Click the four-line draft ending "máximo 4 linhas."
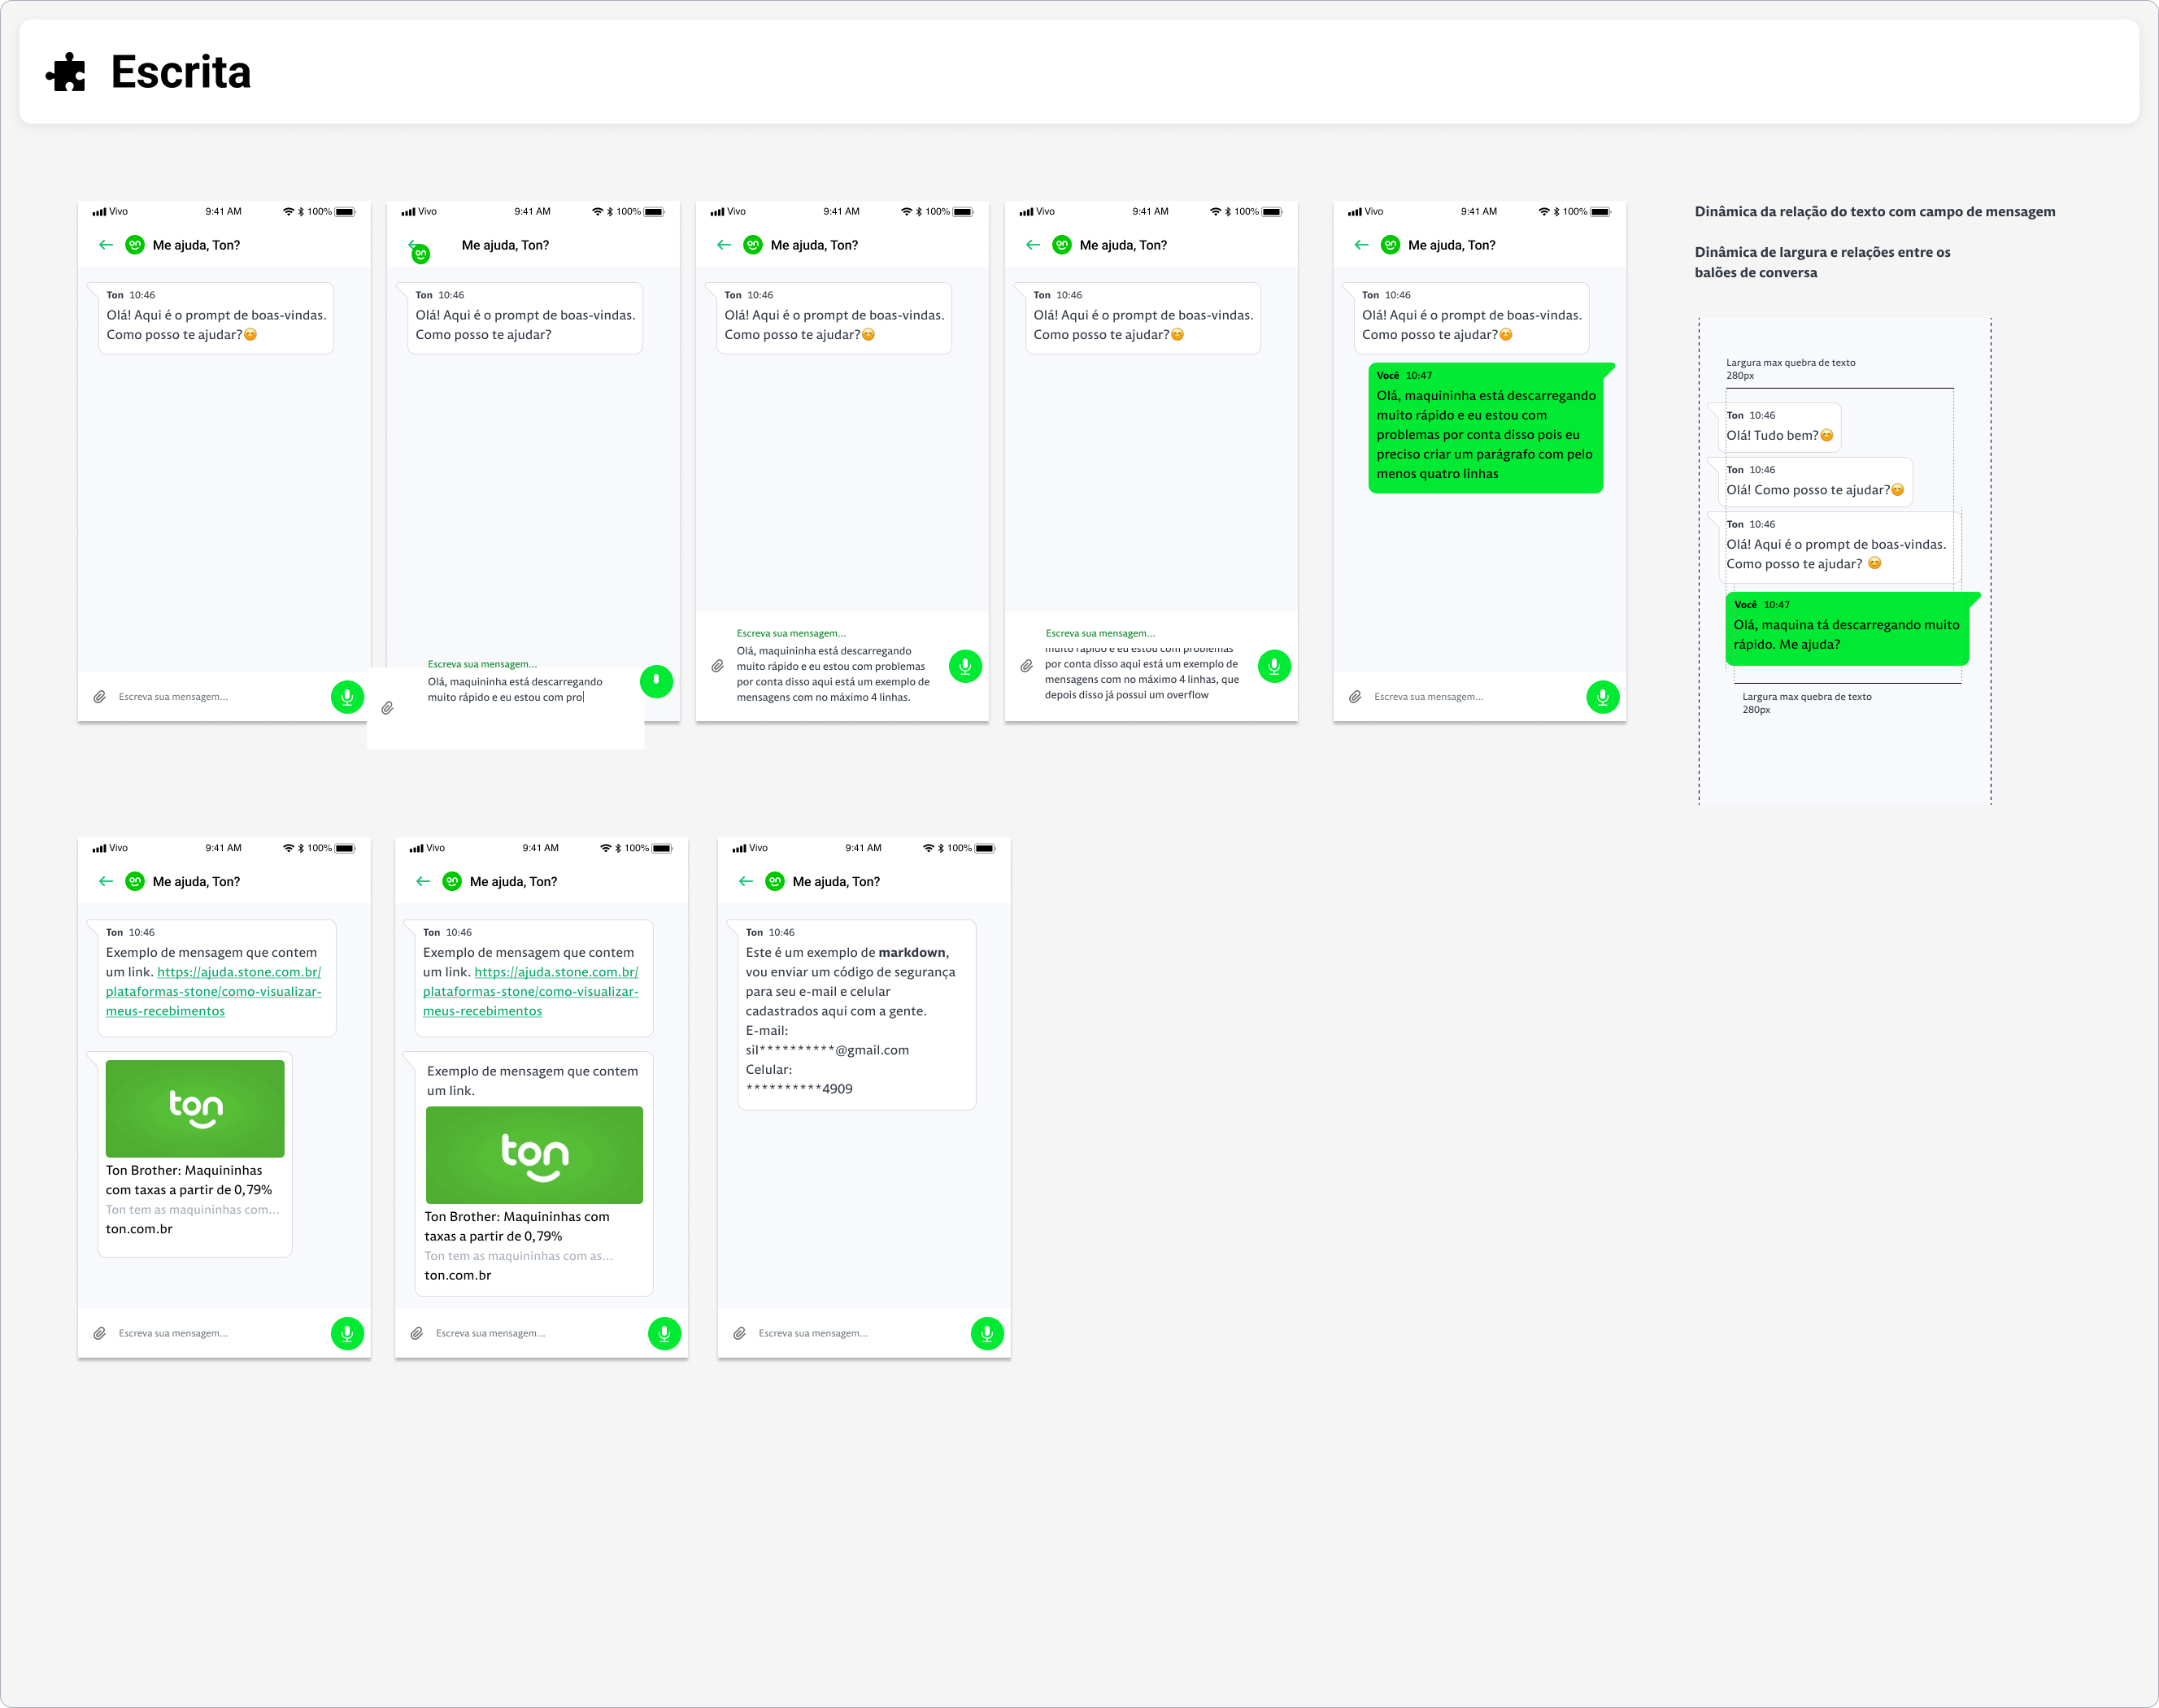 [x=833, y=674]
